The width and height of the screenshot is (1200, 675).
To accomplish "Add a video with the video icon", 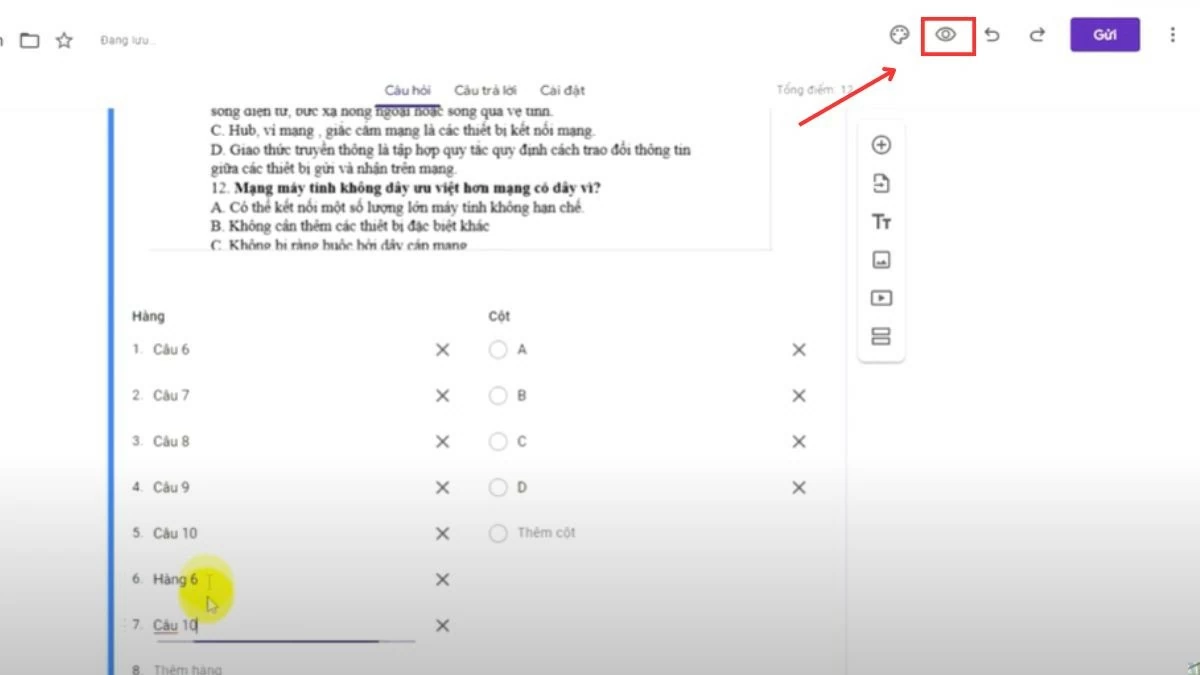I will point(881,297).
